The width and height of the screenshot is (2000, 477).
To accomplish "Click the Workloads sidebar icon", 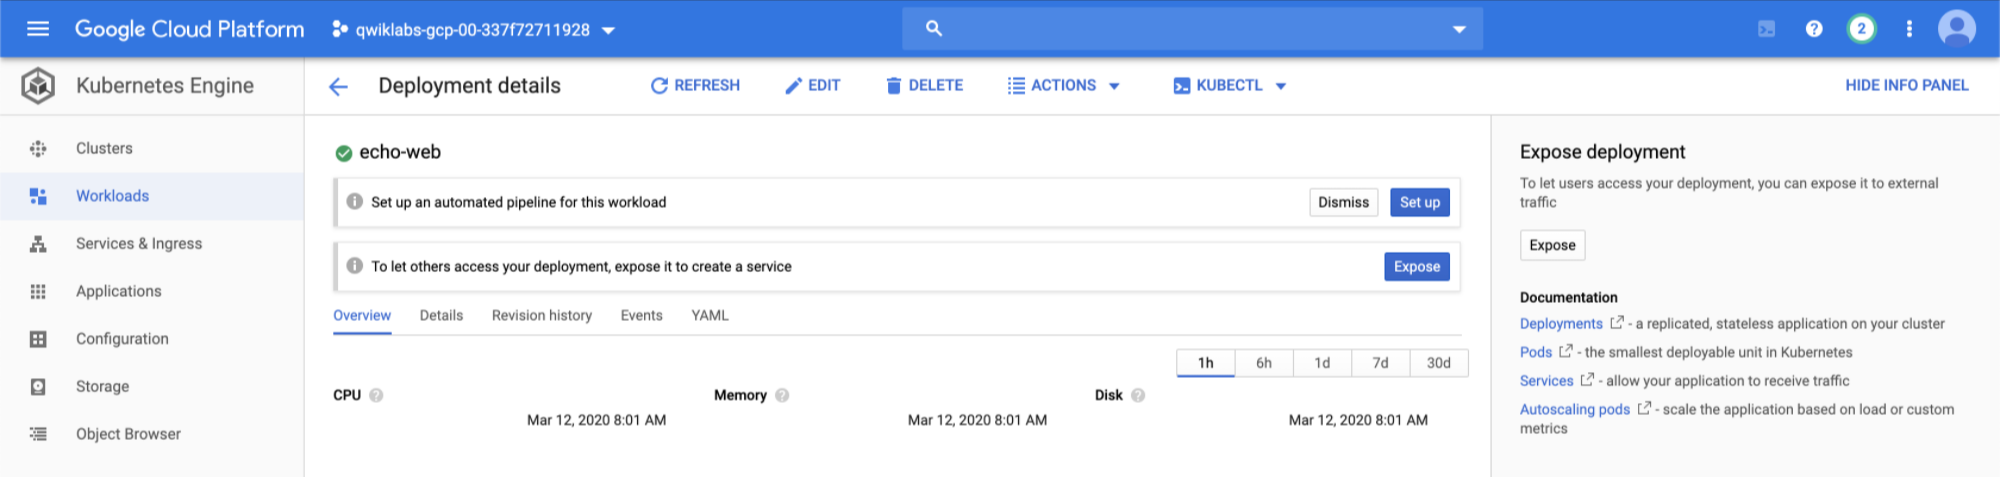I will tap(38, 196).
